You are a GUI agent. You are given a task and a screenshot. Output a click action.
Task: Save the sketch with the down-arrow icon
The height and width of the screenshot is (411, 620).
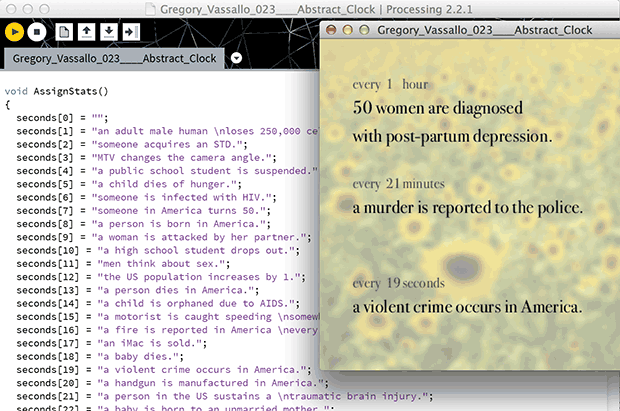[x=108, y=32]
